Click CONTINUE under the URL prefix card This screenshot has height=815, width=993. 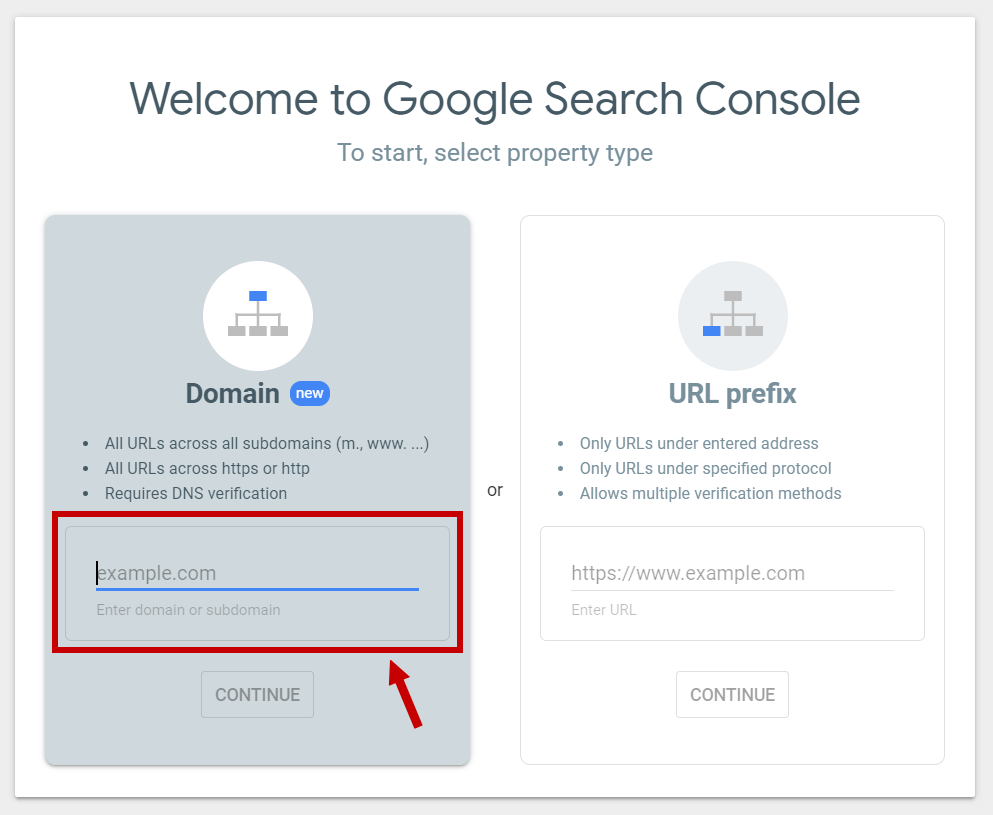tap(732, 695)
